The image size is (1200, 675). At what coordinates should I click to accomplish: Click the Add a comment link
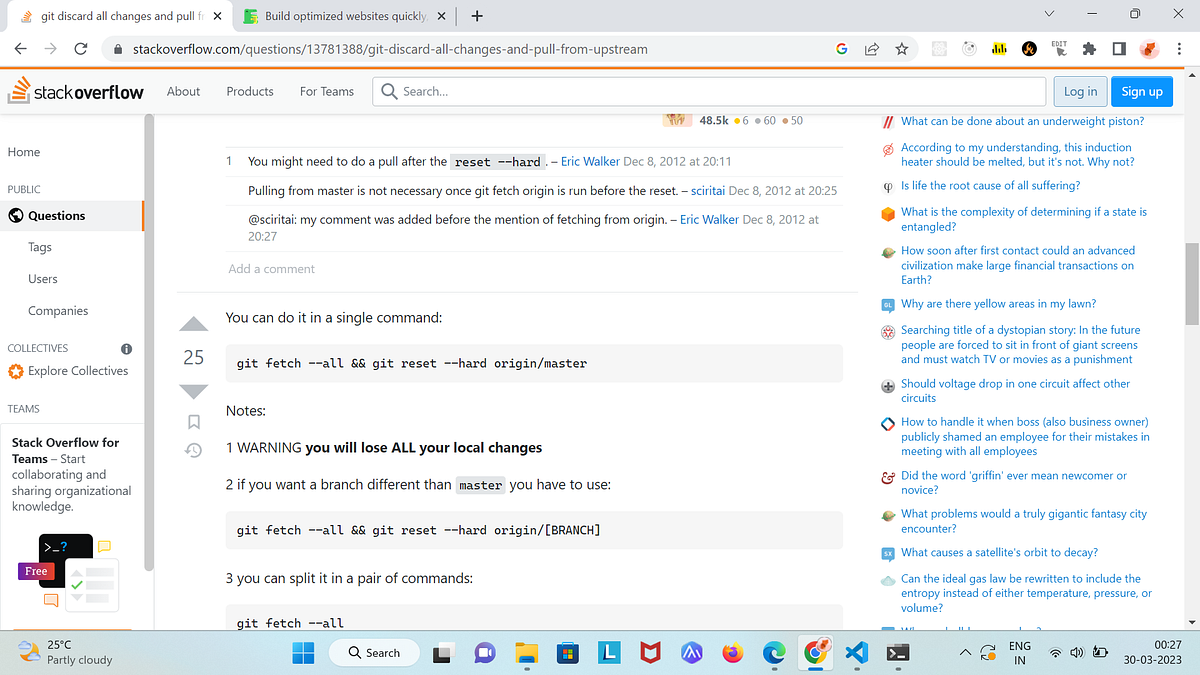click(x=271, y=269)
